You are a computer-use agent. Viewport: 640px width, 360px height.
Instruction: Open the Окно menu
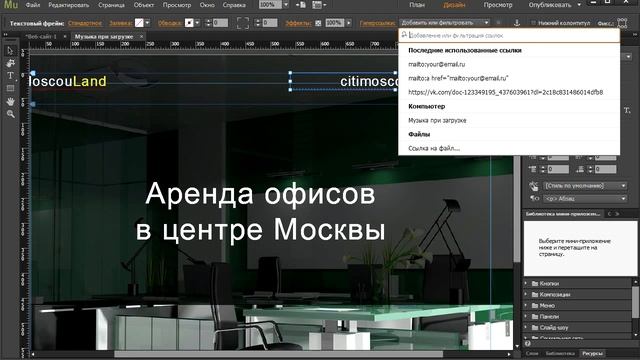click(x=207, y=5)
